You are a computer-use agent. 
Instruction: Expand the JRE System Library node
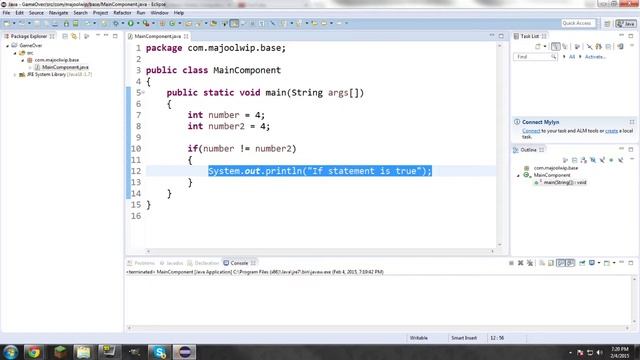(15, 75)
